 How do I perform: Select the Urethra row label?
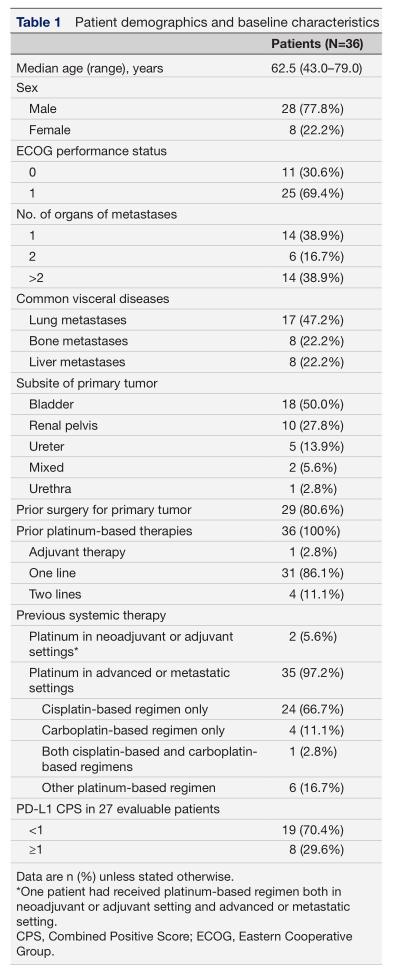(49, 489)
